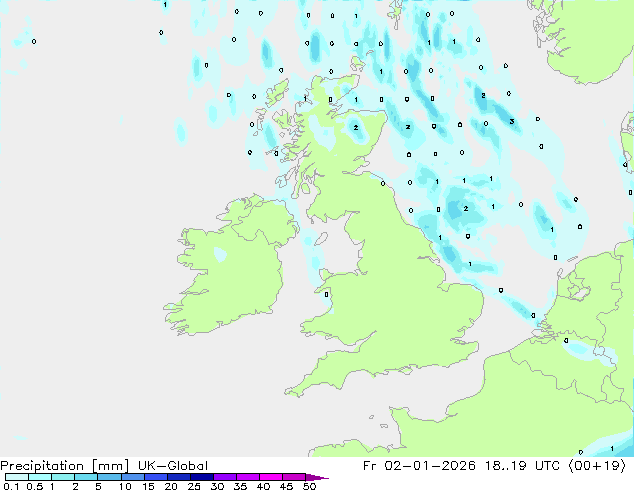This screenshot has height=490, width=634.
Task: Click the legend tick label '0.5'
Action: [35, 486]
